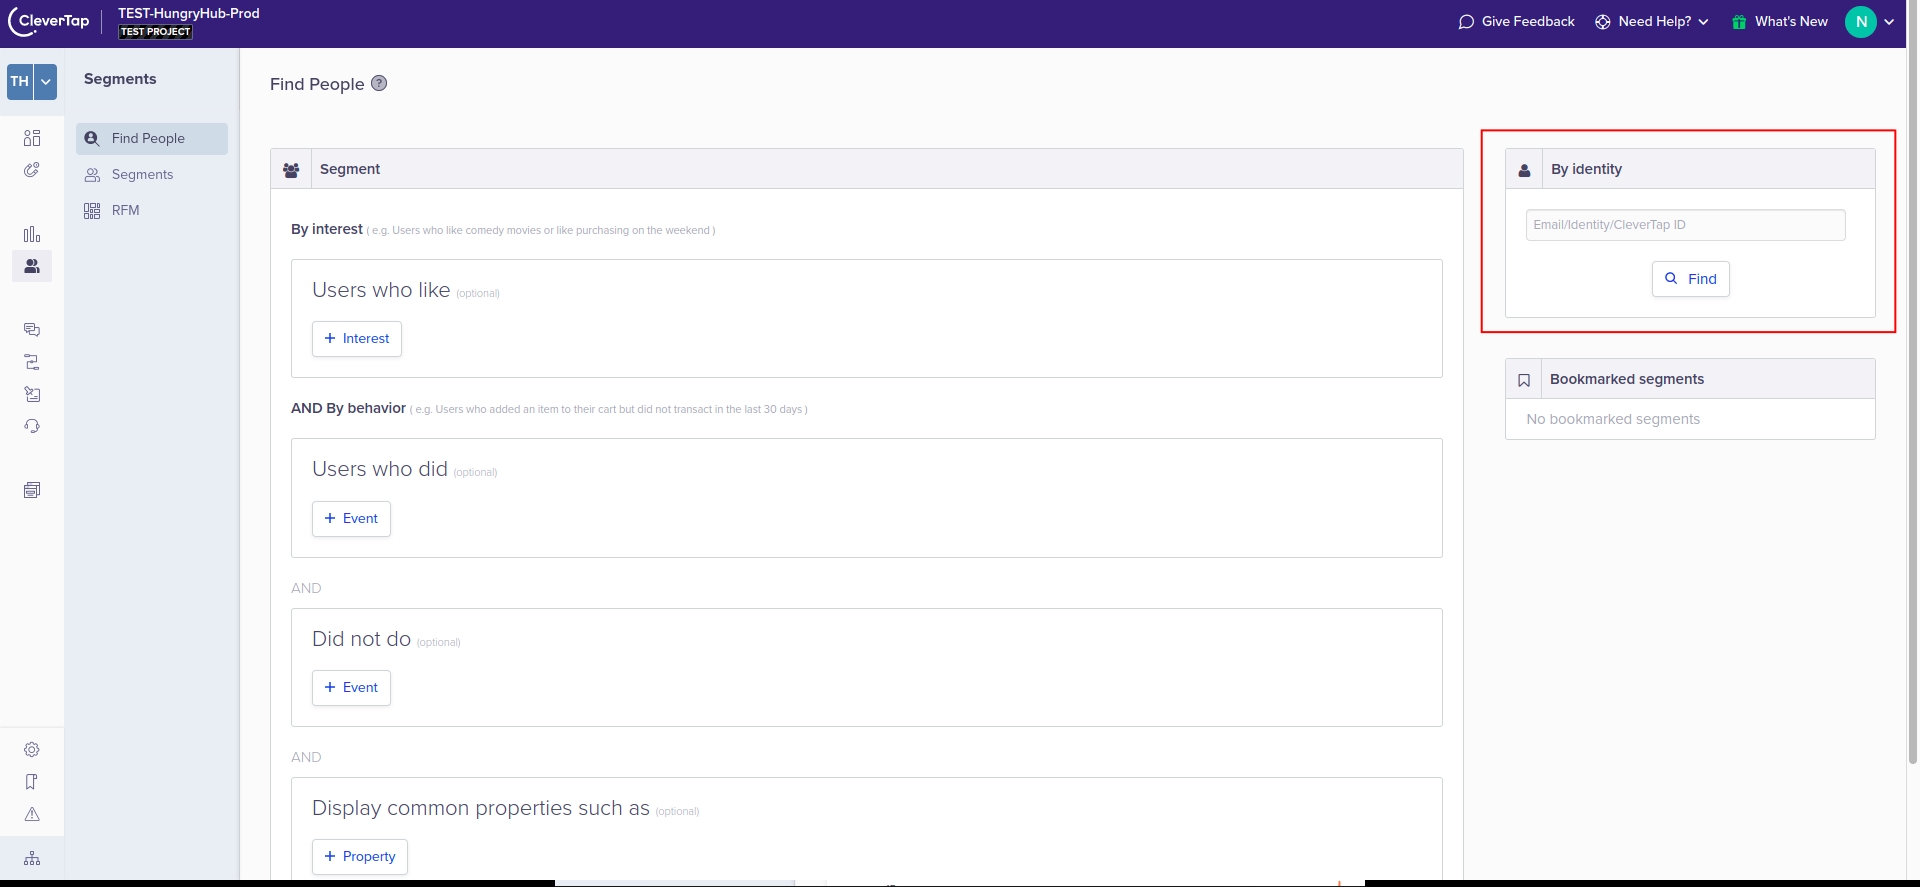Image resolution: width=1920 pixels, height=887 pixels.
Task: Open the dashboard boards icon in sidebar
Action: click(x=32, y=138)
